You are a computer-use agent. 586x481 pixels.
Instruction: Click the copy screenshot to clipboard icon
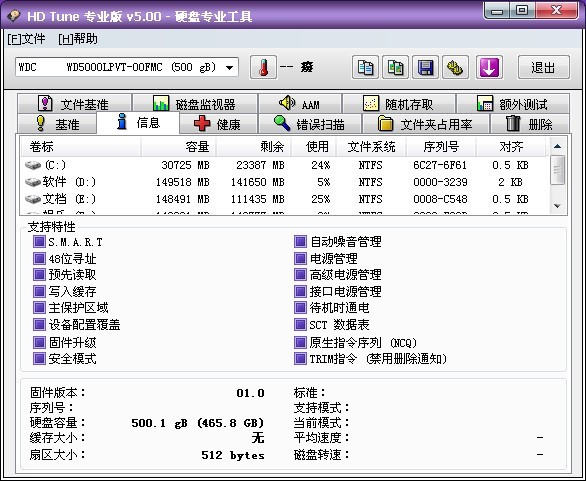[x=395, y=68]
